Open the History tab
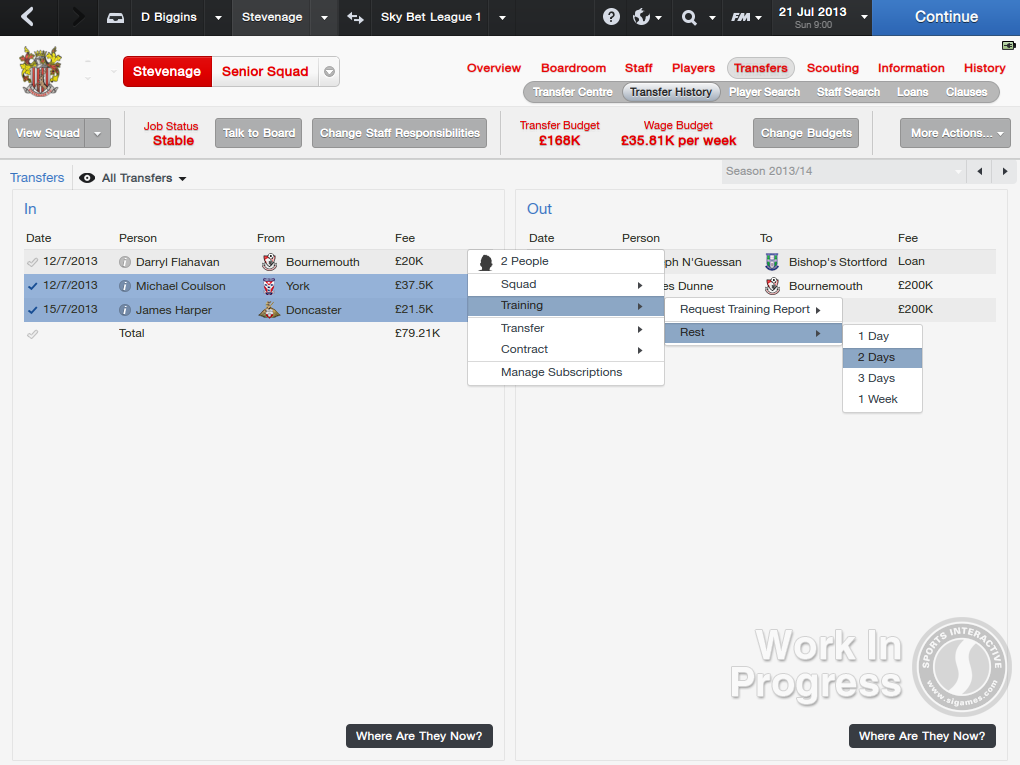 (x=984, y=68)
